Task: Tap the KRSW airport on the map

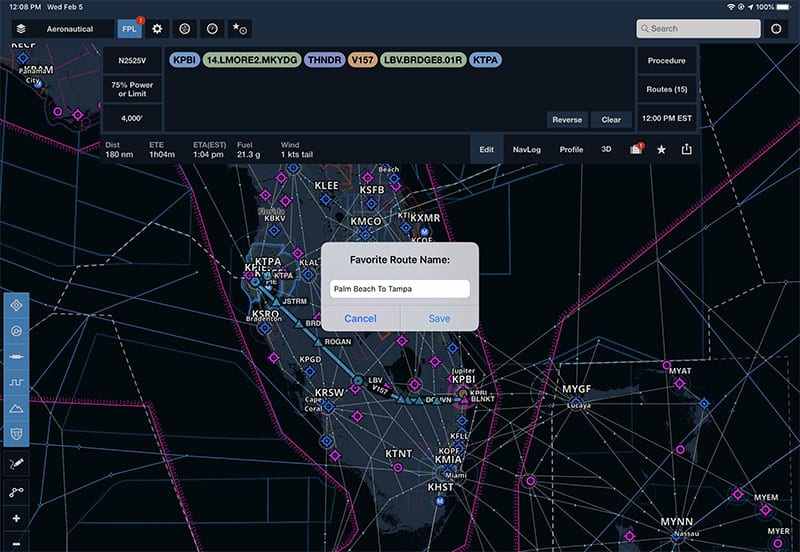Action: (329, 406)
